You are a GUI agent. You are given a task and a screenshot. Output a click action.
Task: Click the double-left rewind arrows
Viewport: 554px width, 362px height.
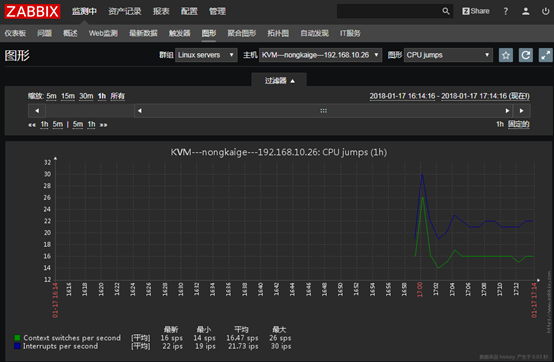tap(32, 125)
